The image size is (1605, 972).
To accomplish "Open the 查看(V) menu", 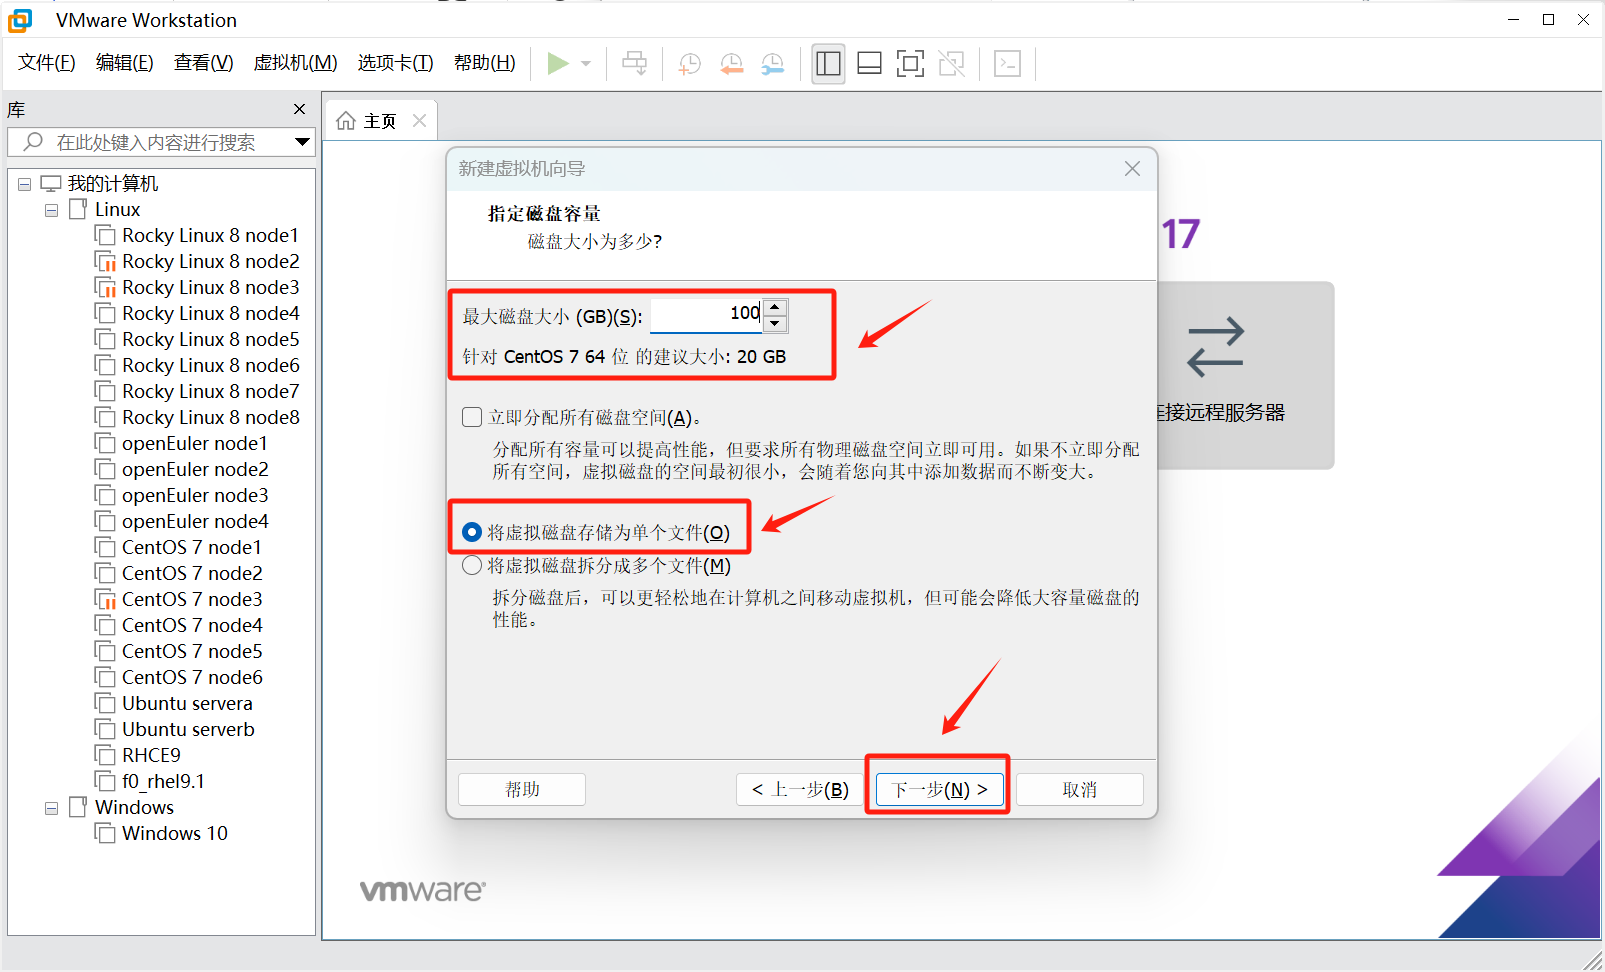I will point(203,63).
